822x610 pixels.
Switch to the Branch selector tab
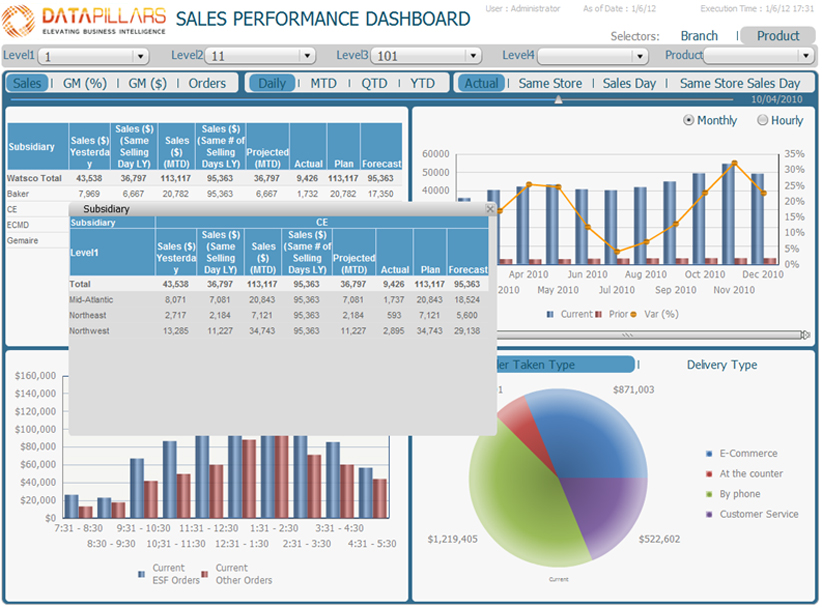point(699,36)
